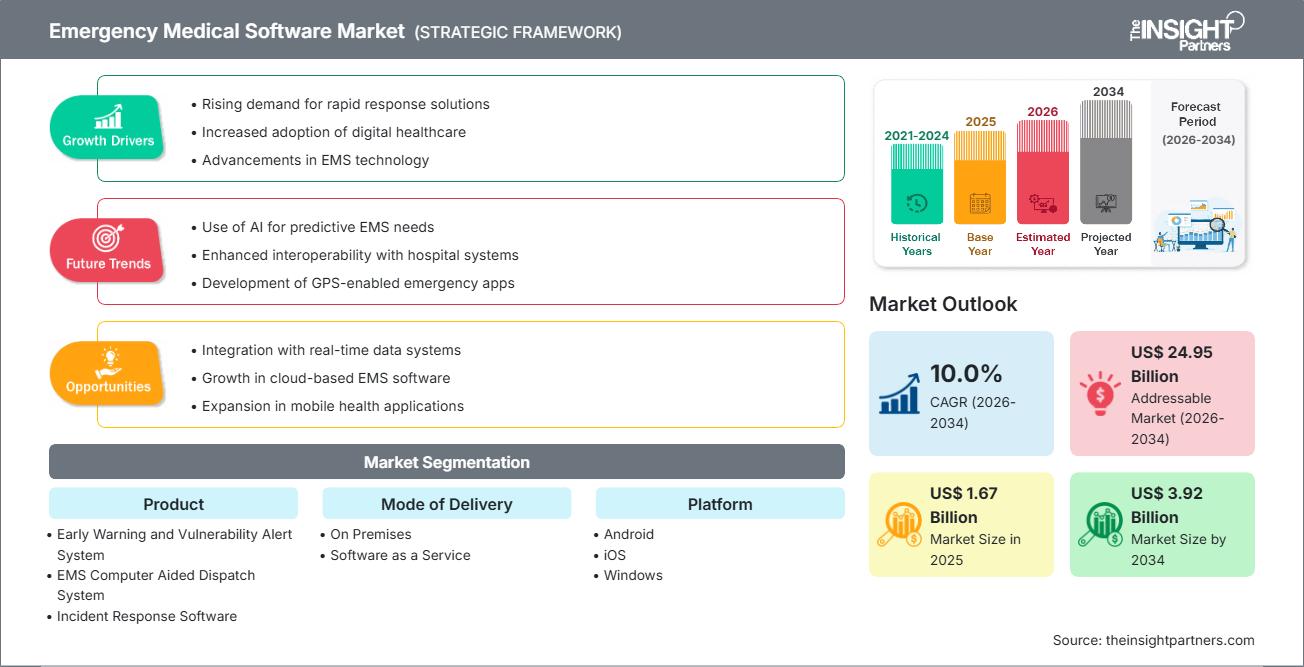Switch to the Mode of Delivery tab
Image resolution: width=1304 pixels, height=667 pixels.
446,504
